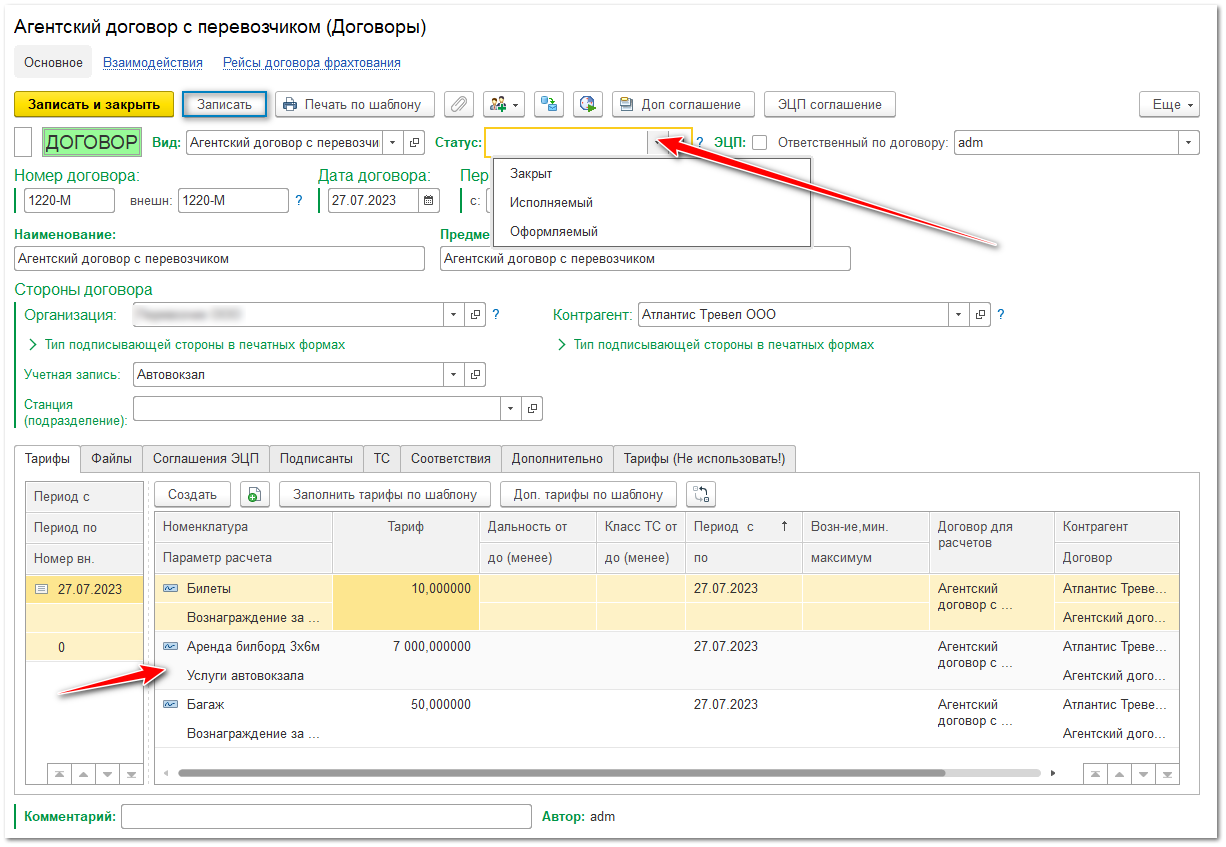Click the Записать и закрыть button
Screen dimensions: 1226x847
tap(94, 104)
